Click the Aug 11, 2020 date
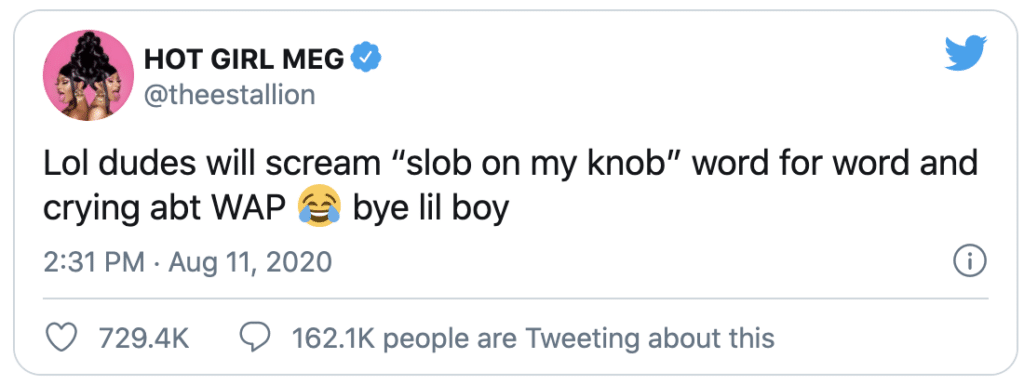This screenshot has width=1024, height=385. click(x=250, y=262)
